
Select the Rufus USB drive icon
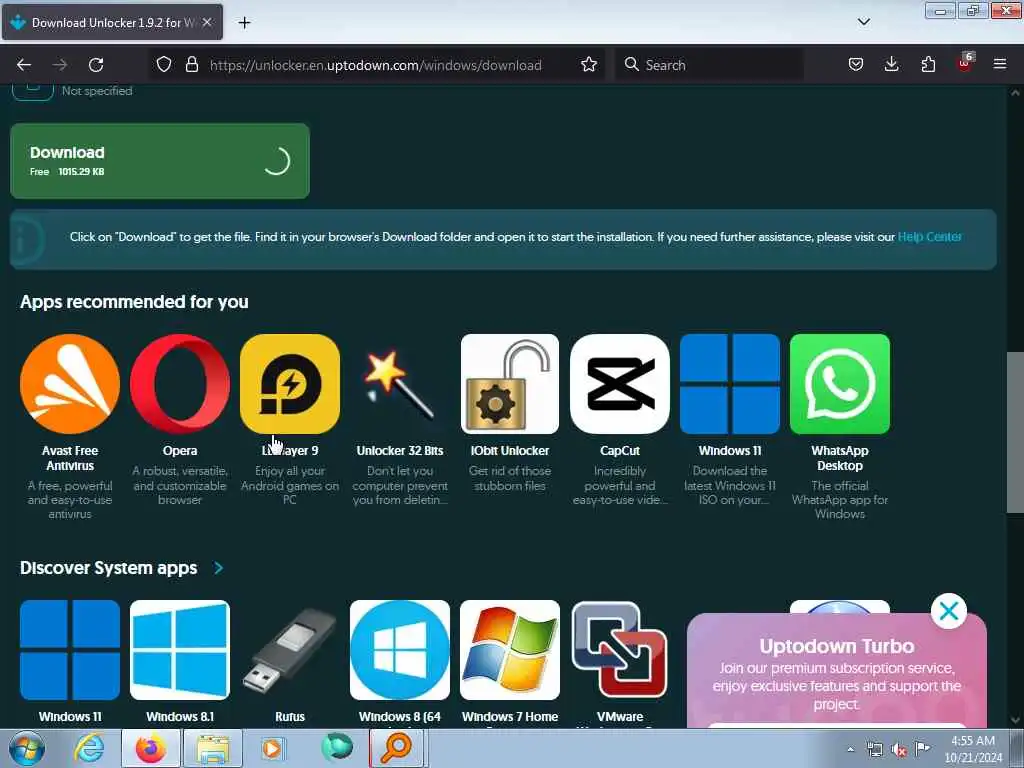coord(290,650)
